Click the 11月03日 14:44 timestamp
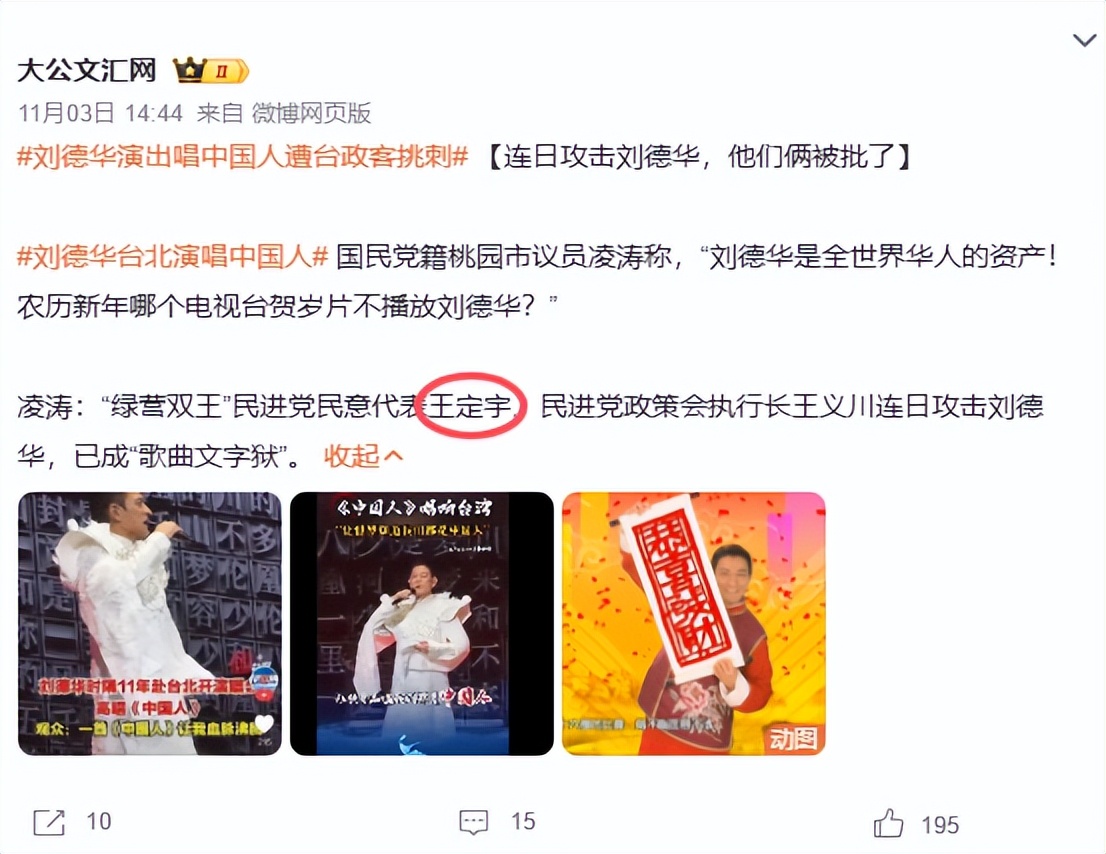1106x854 pixels. tap(100, 113)
